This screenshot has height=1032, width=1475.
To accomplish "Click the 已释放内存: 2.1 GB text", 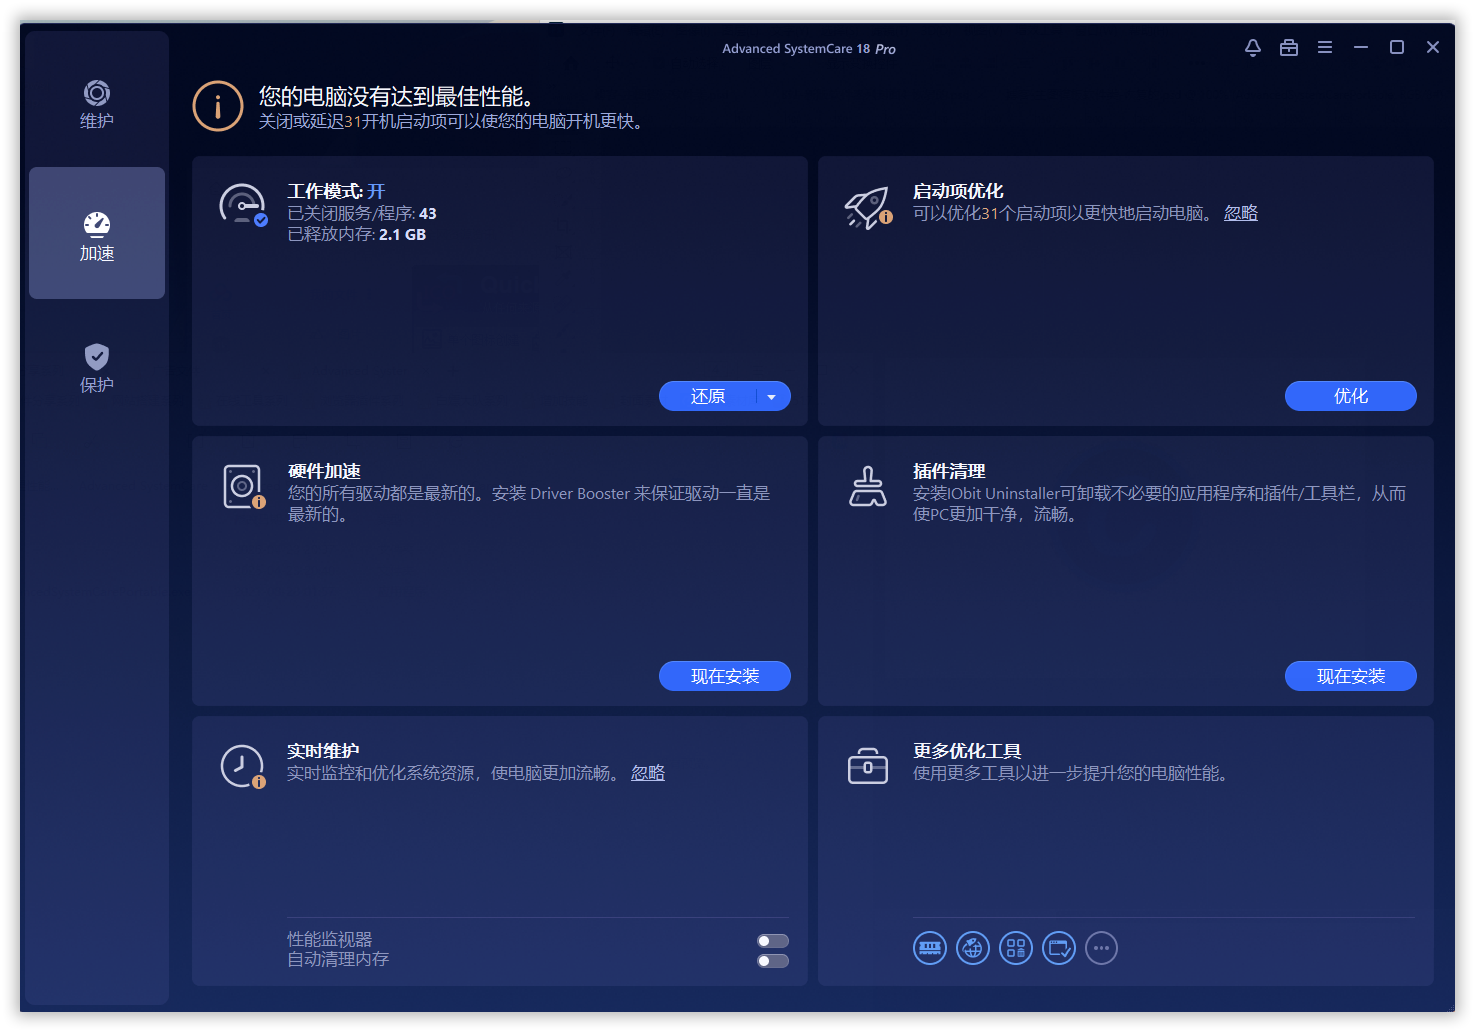I will (357, 234).
